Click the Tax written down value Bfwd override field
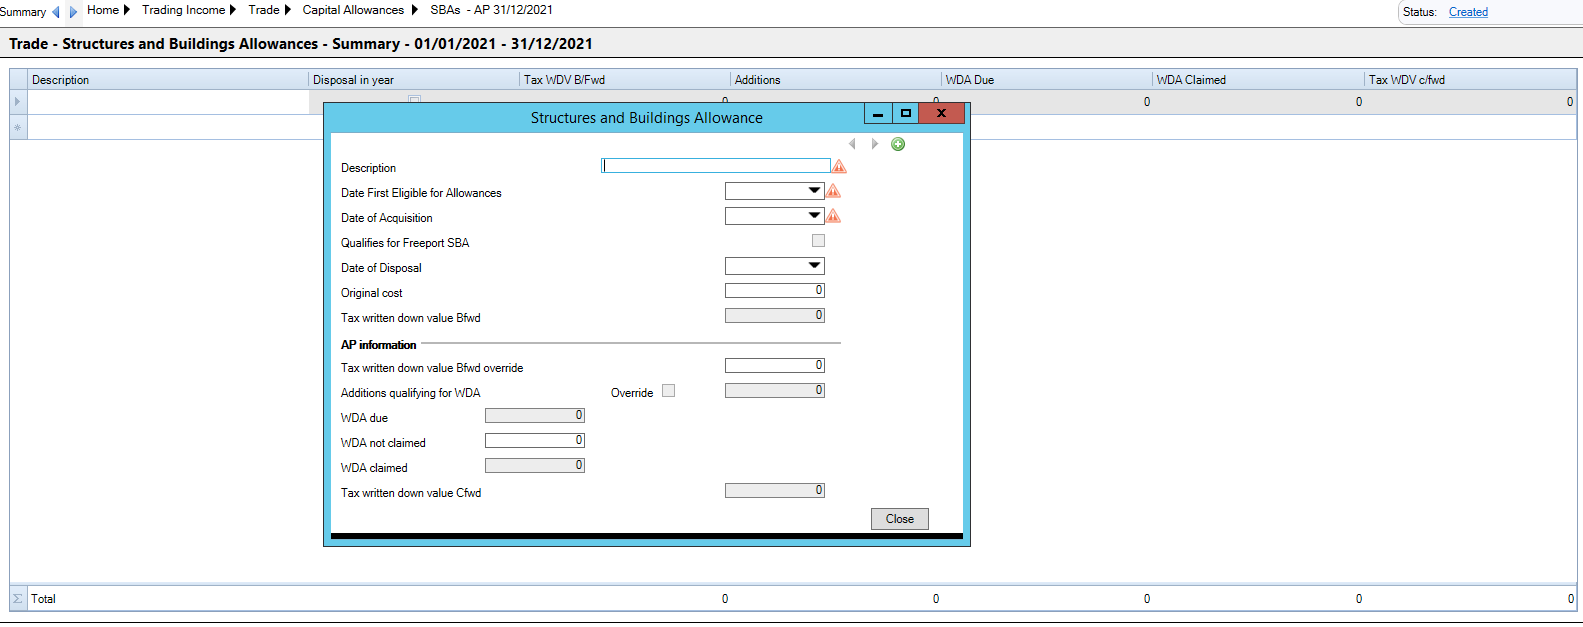Viewport: 1583px width, 627px height. click(775, 366)
